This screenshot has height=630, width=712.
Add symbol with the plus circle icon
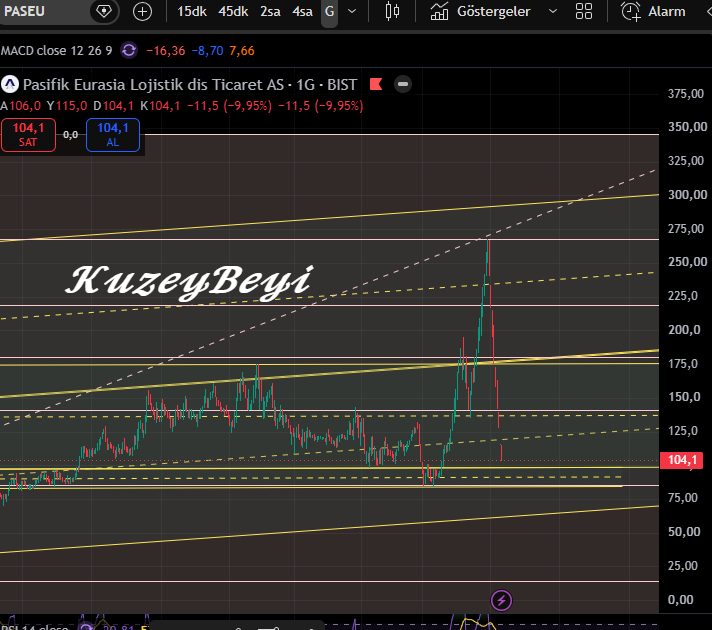pyautogui.click(x=142, y=11)
